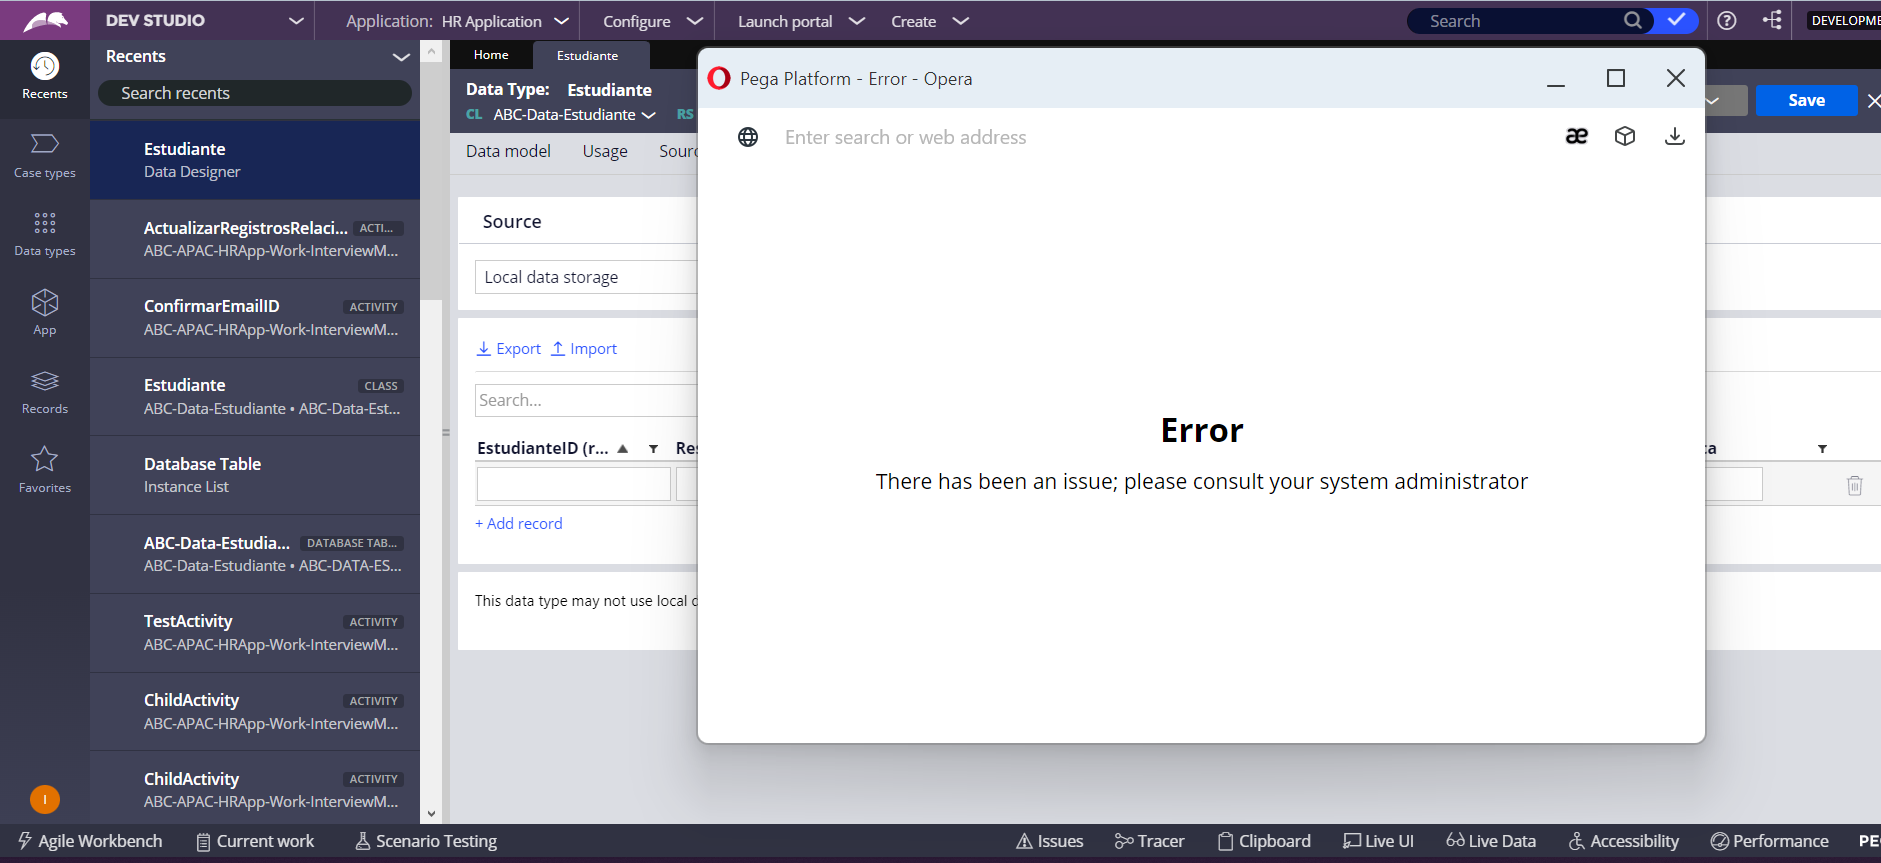This screenshot has width=1881, height=863.
Task: Click the blue checkmark button beside search
Action: (1676, 20)
